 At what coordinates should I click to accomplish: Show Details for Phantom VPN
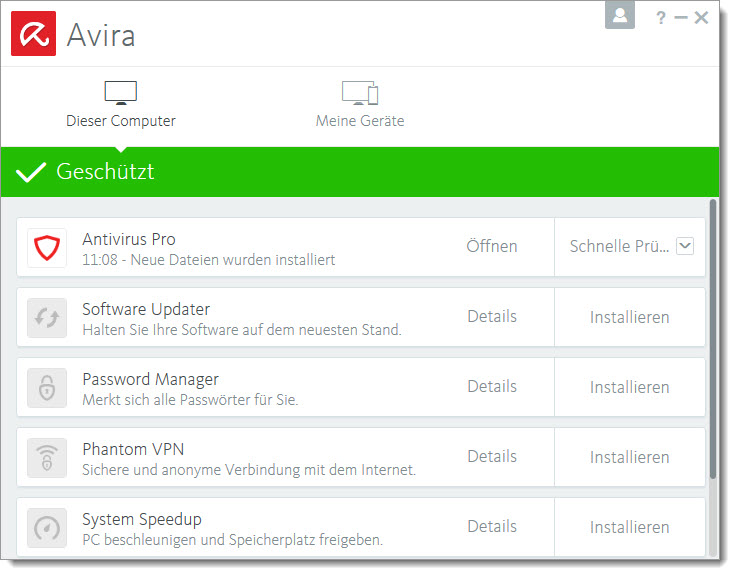[492, 456]
